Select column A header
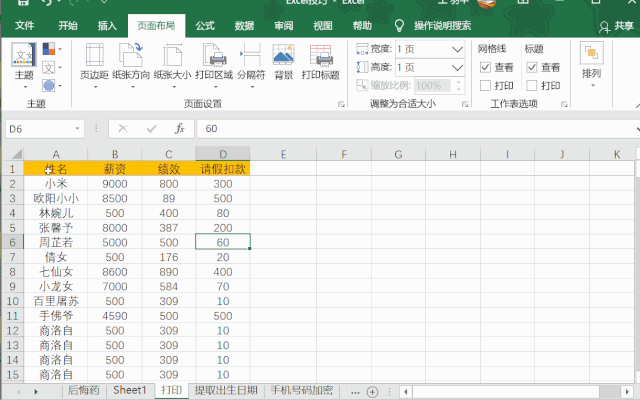 [56, 154]
